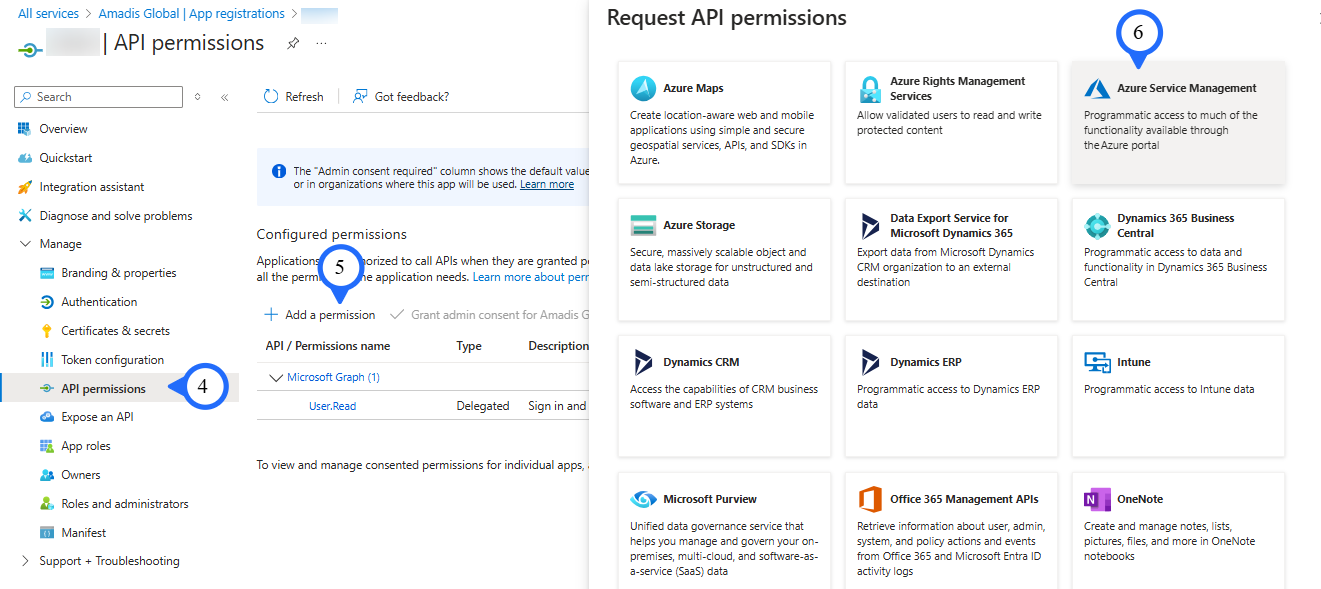Image resolution: width=1321 pixels, height=589 pixels.
Task: Open the User.Read permission link
Action: (332, 406)
